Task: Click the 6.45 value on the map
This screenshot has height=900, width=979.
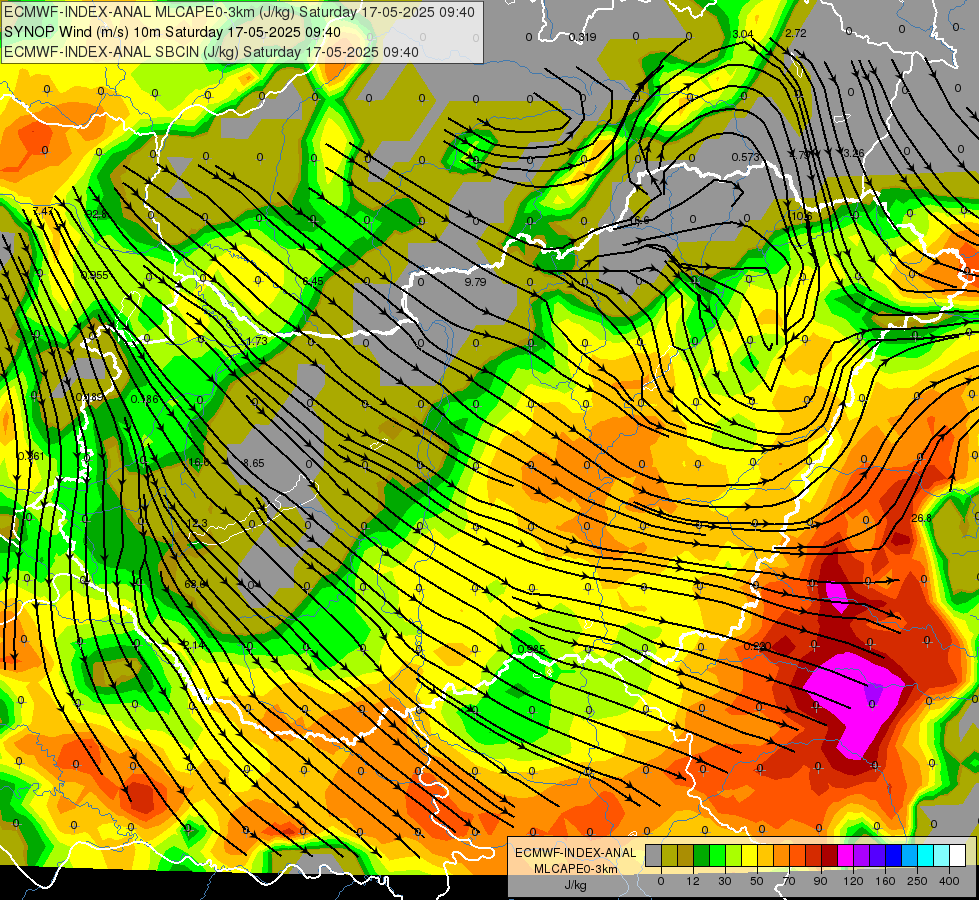Action: [x=313, y=281]
